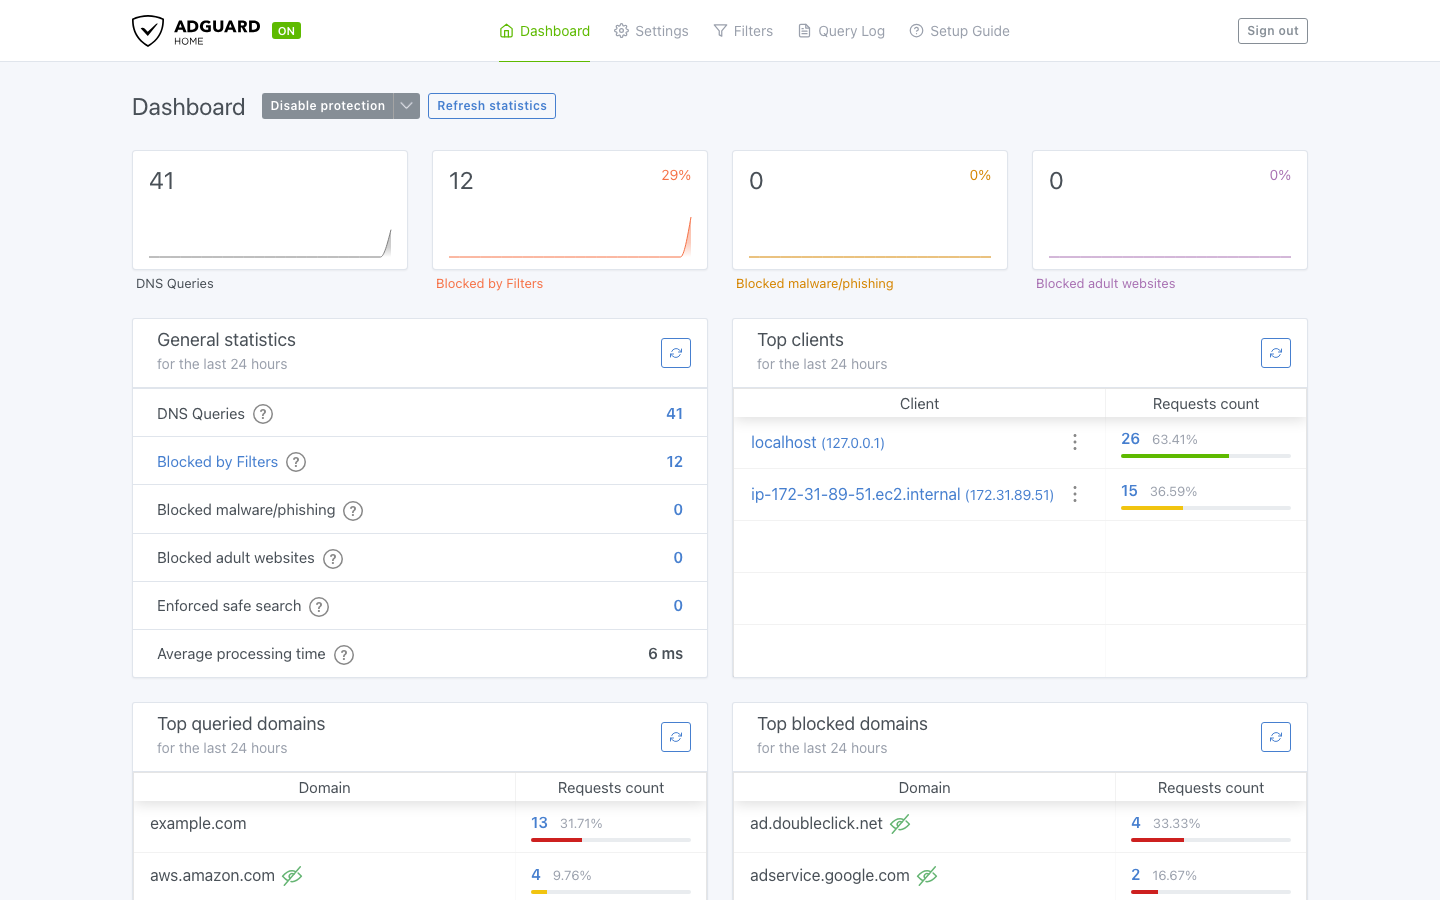Open the Blocked by Filters link in statistics
Image resolution: width=1440 pixels, height=900 pixels.
(217, 462)
